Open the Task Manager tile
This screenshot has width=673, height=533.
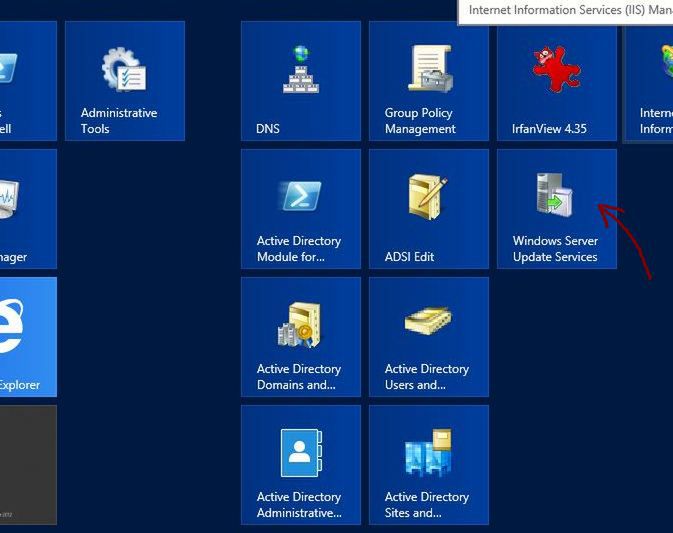coord(28,209)
